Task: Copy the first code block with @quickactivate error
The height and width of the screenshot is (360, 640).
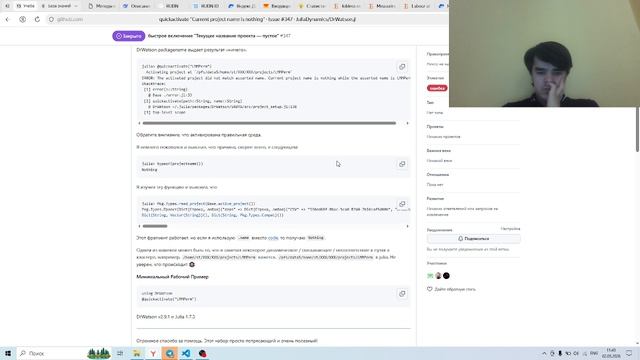Action: (x=402, y=67)
